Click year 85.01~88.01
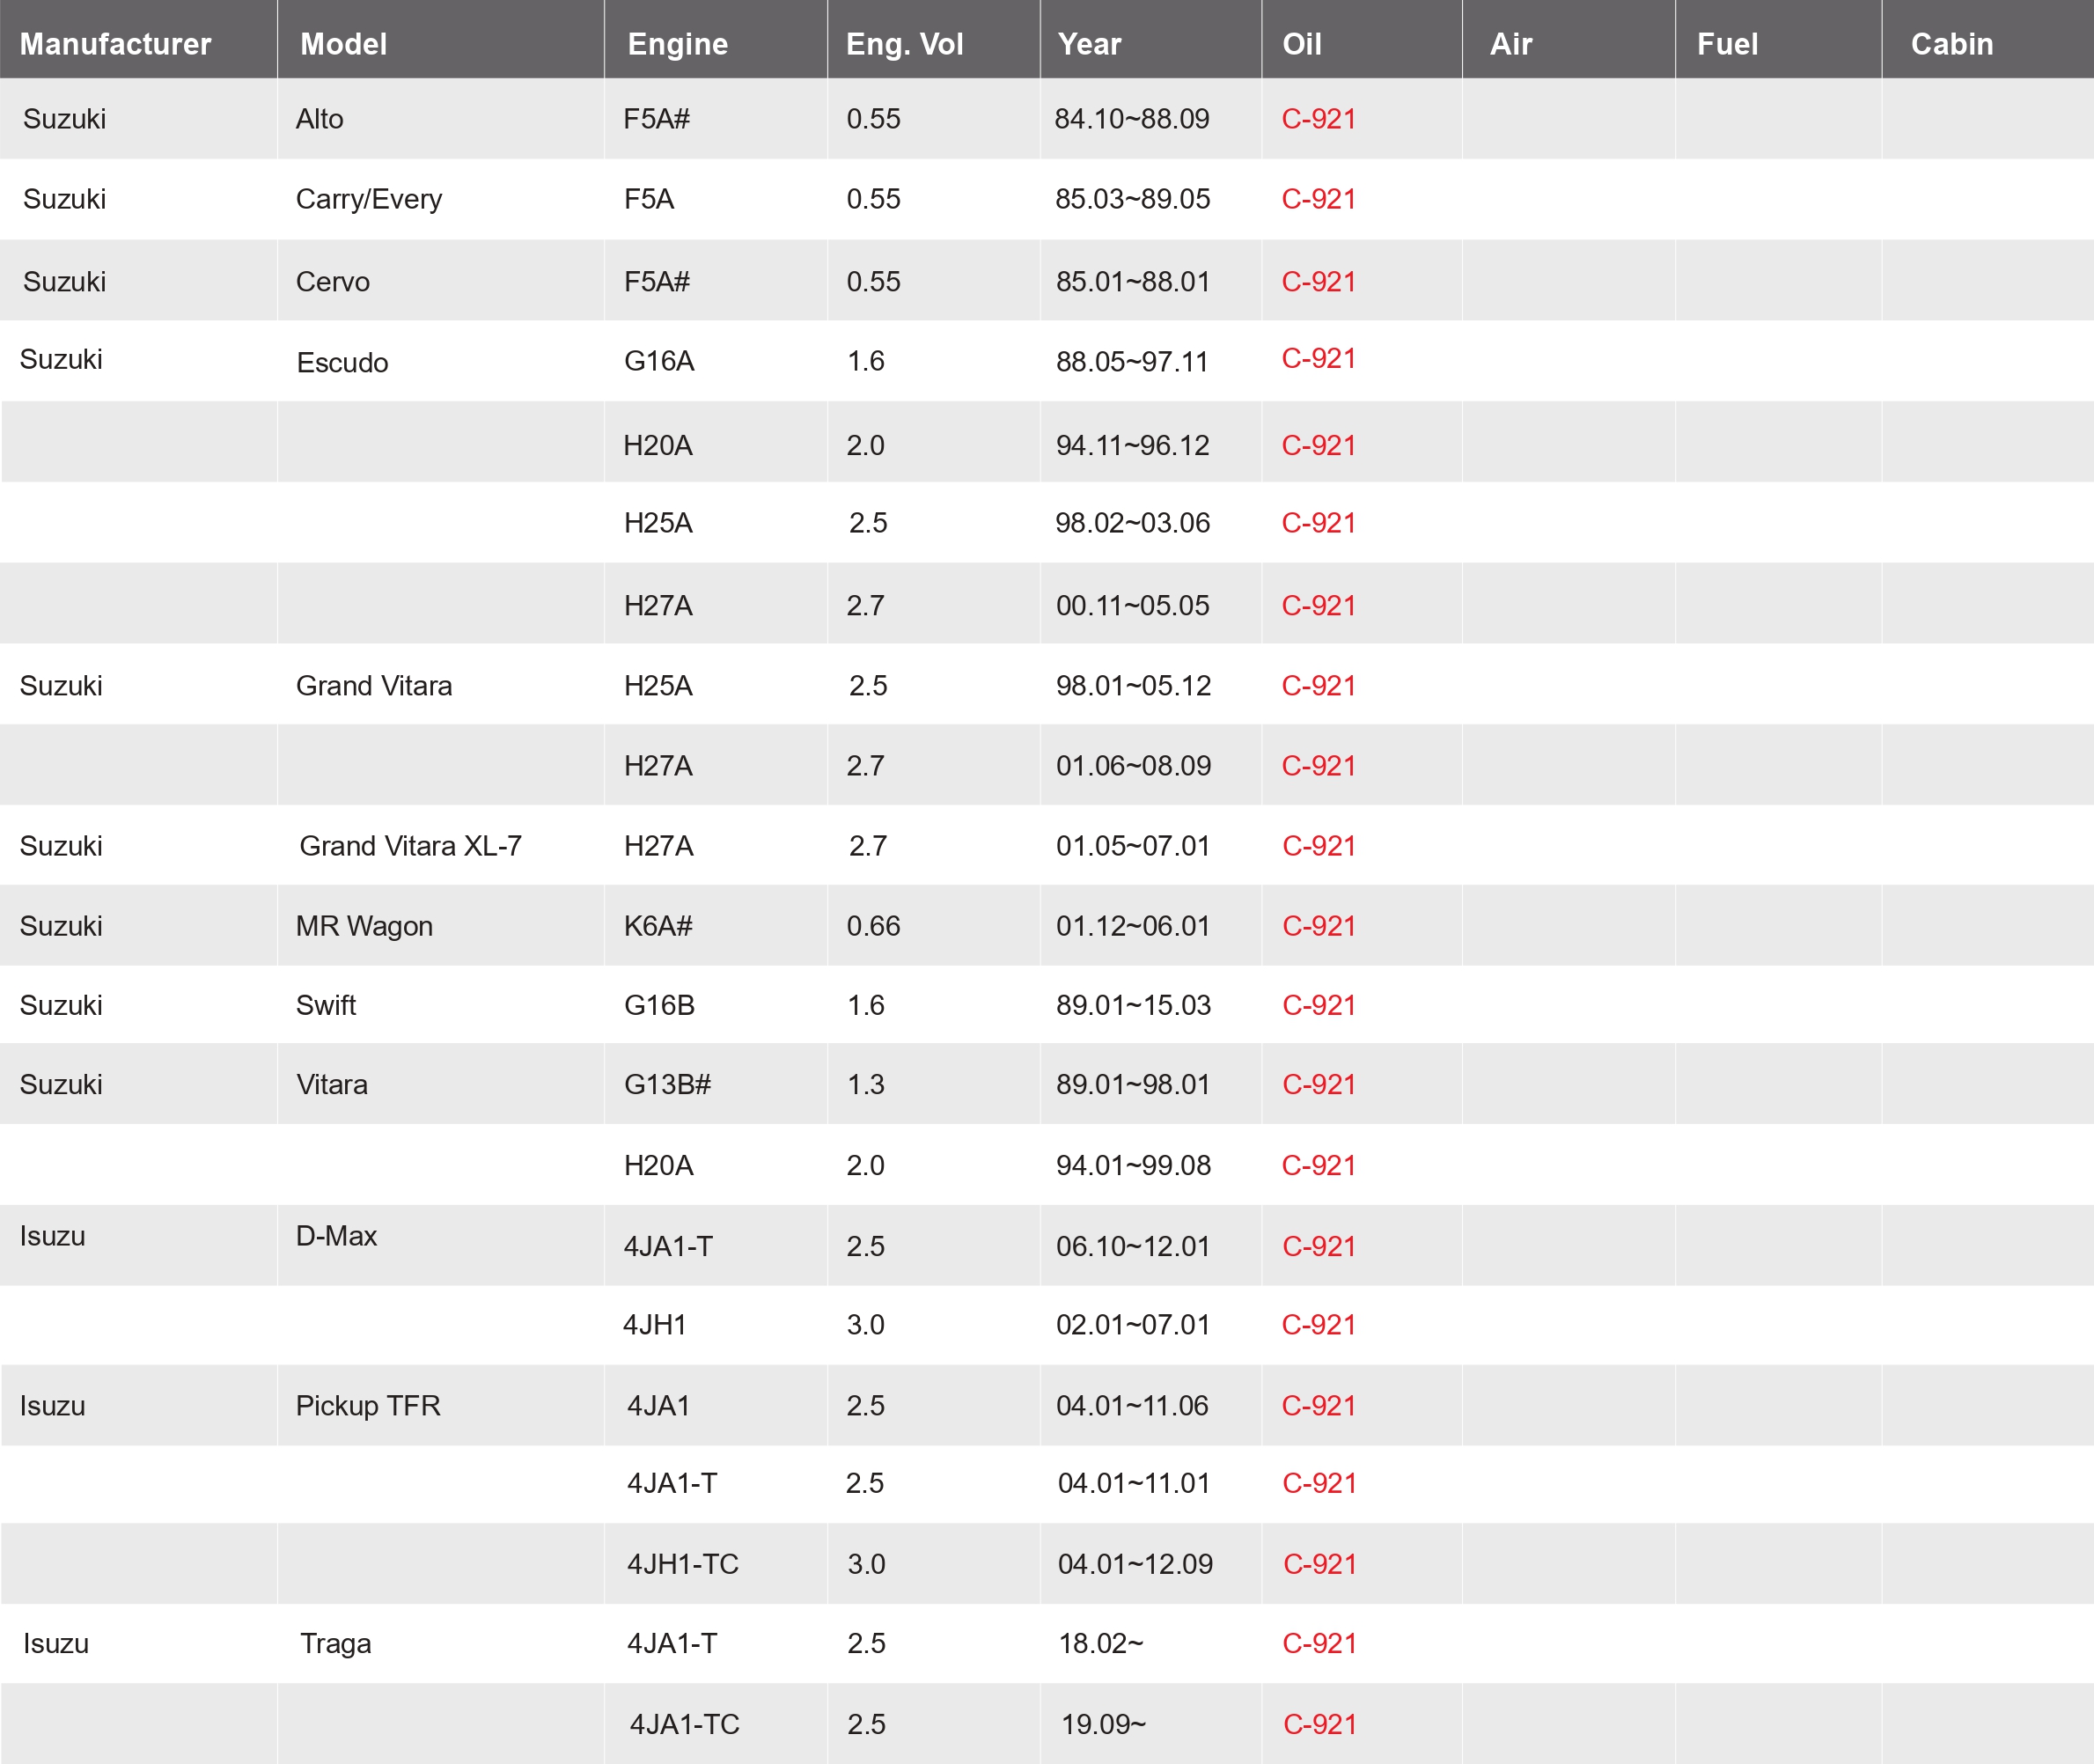Viewport: 2094px width, 1764px height. pyautogui.click(x=1132, y=282)
